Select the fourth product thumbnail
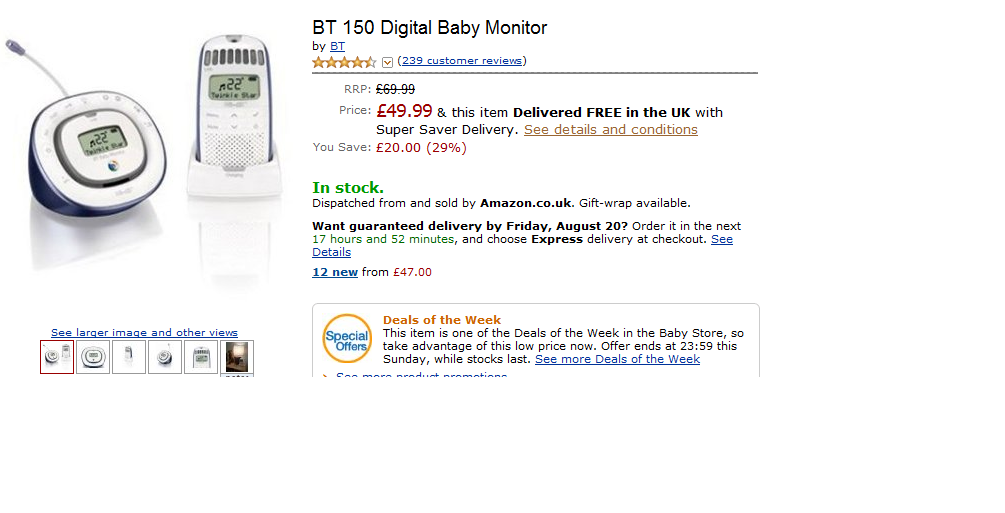 pos(165,357)
